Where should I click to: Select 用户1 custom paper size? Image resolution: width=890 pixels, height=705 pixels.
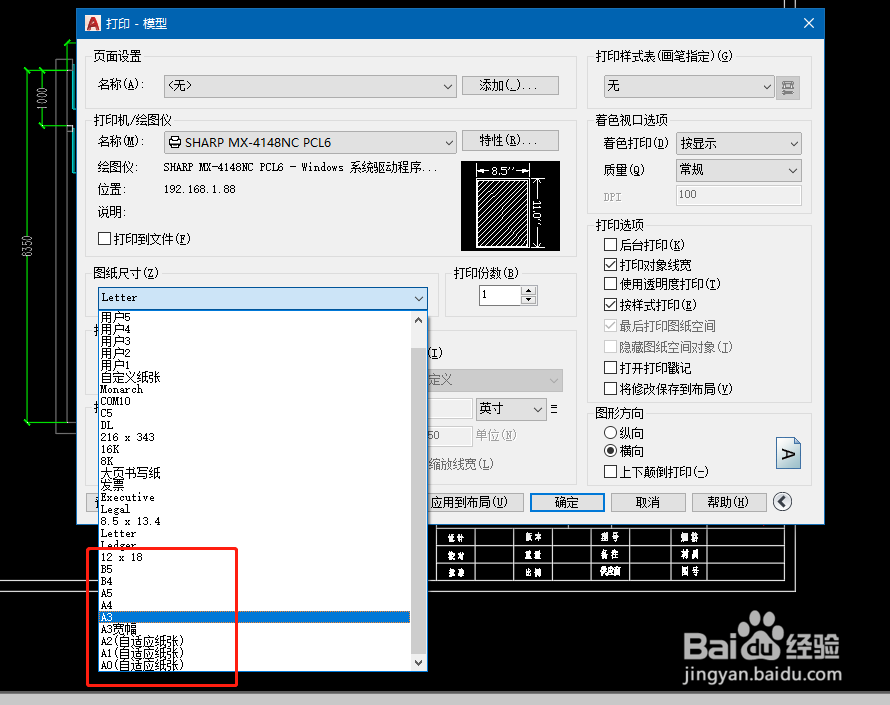coord(255,365)
